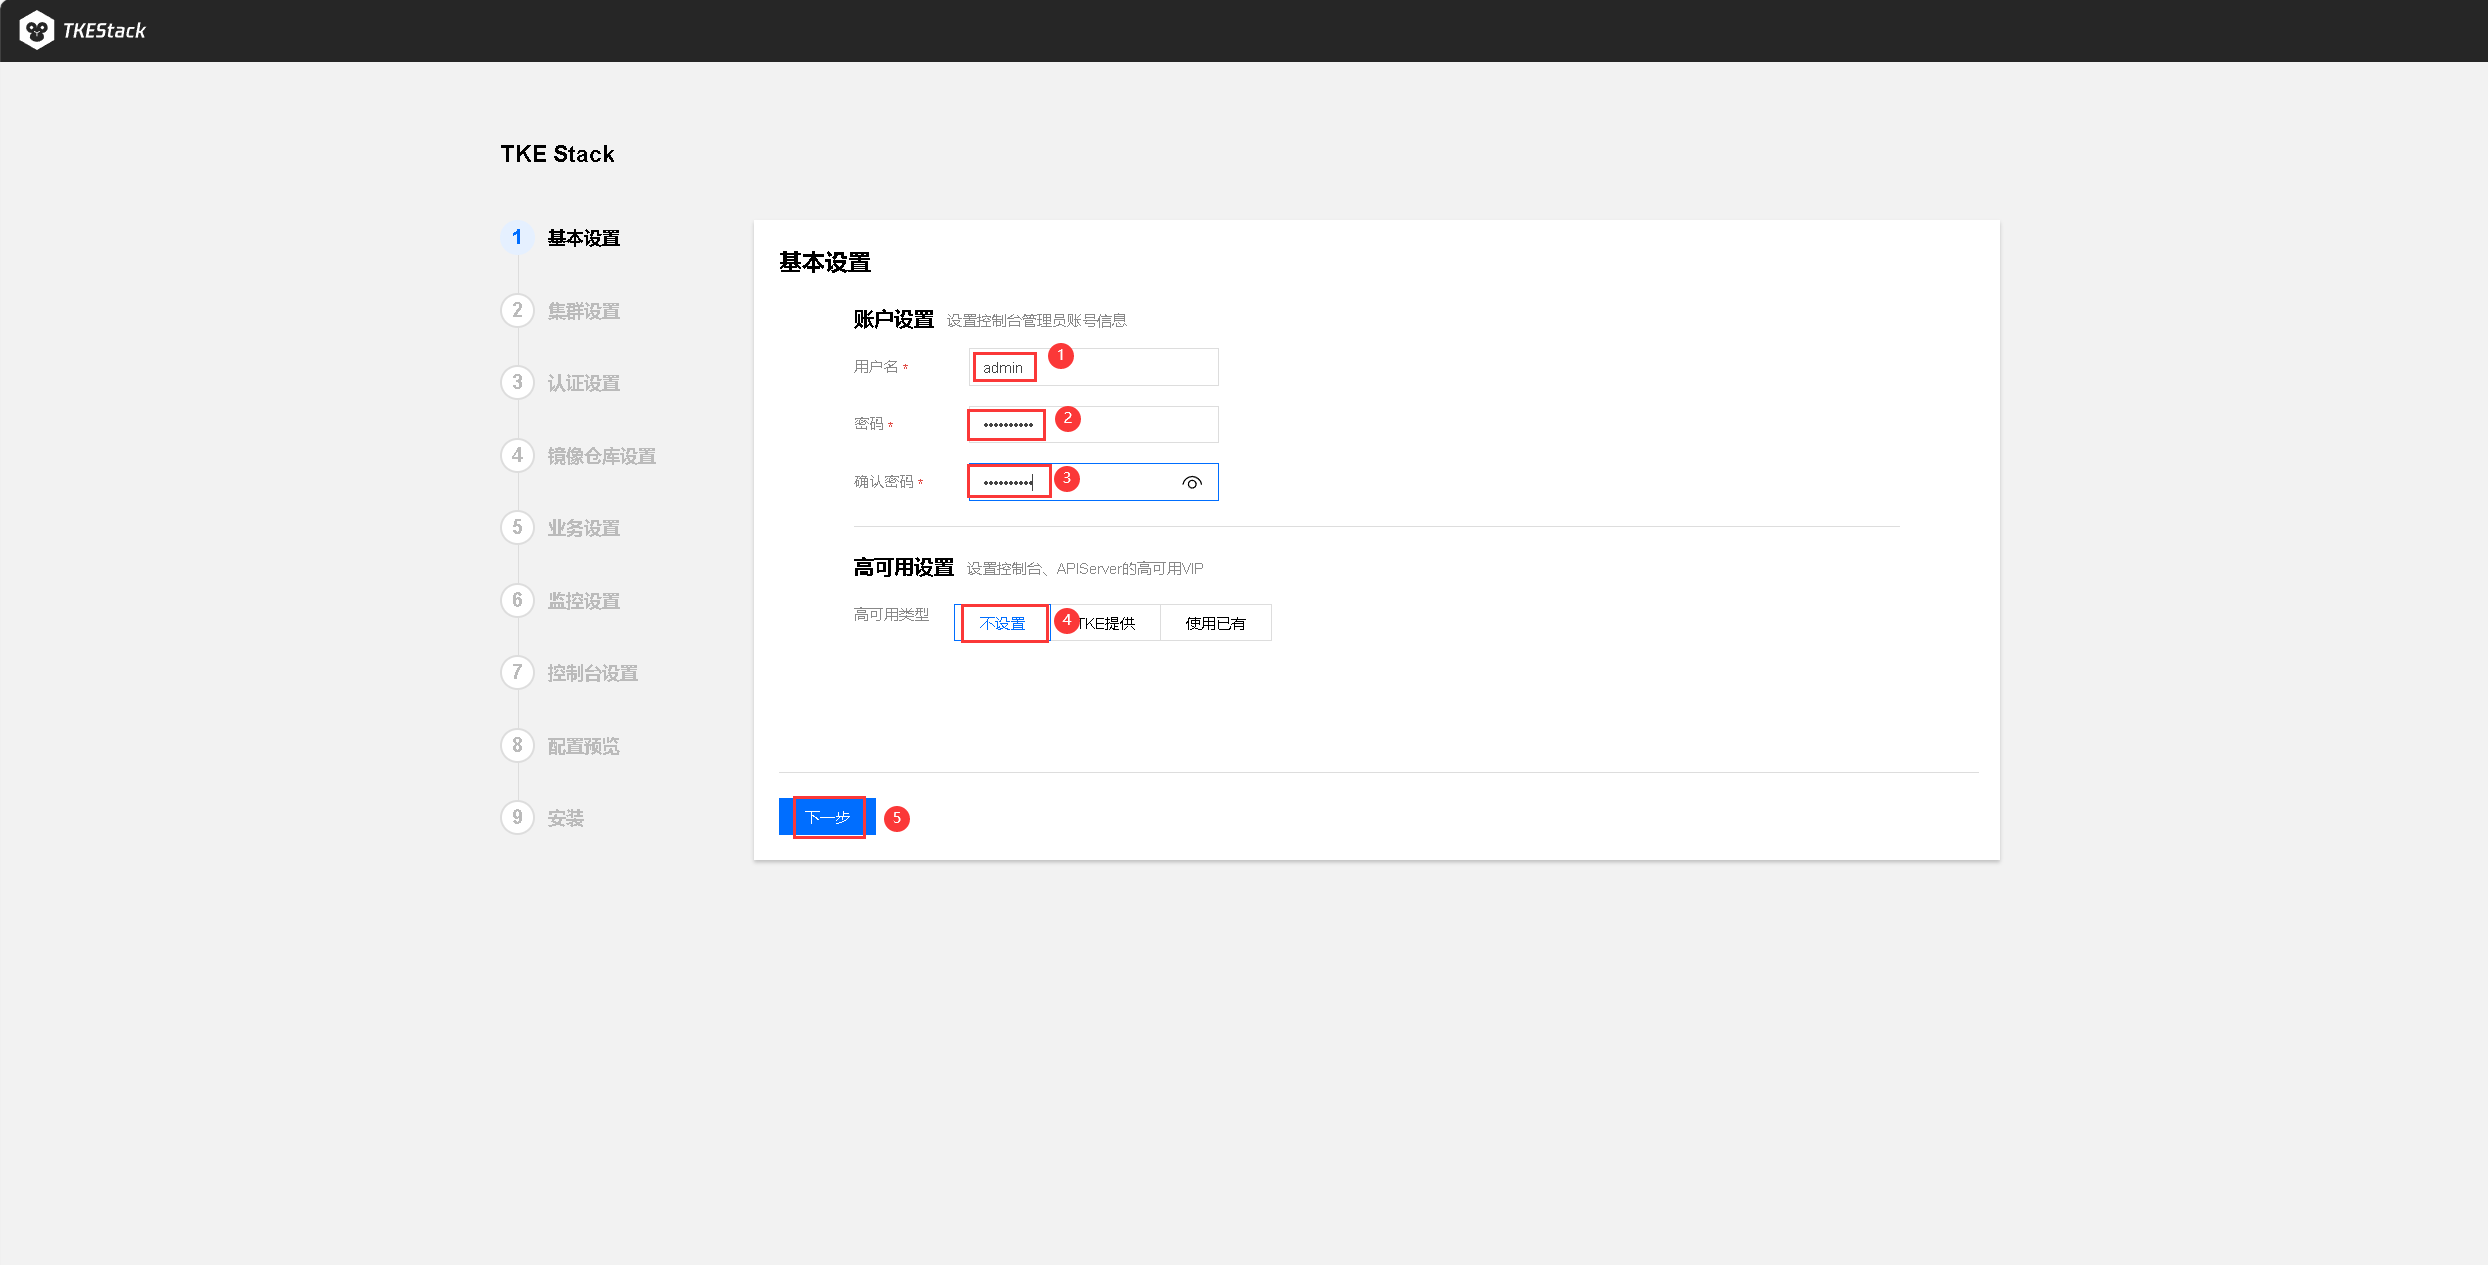Open step 6 监控设置 in wizard
Image resolution: width=2488 pixels, height=1265 pixels.
tap(561, 601)
